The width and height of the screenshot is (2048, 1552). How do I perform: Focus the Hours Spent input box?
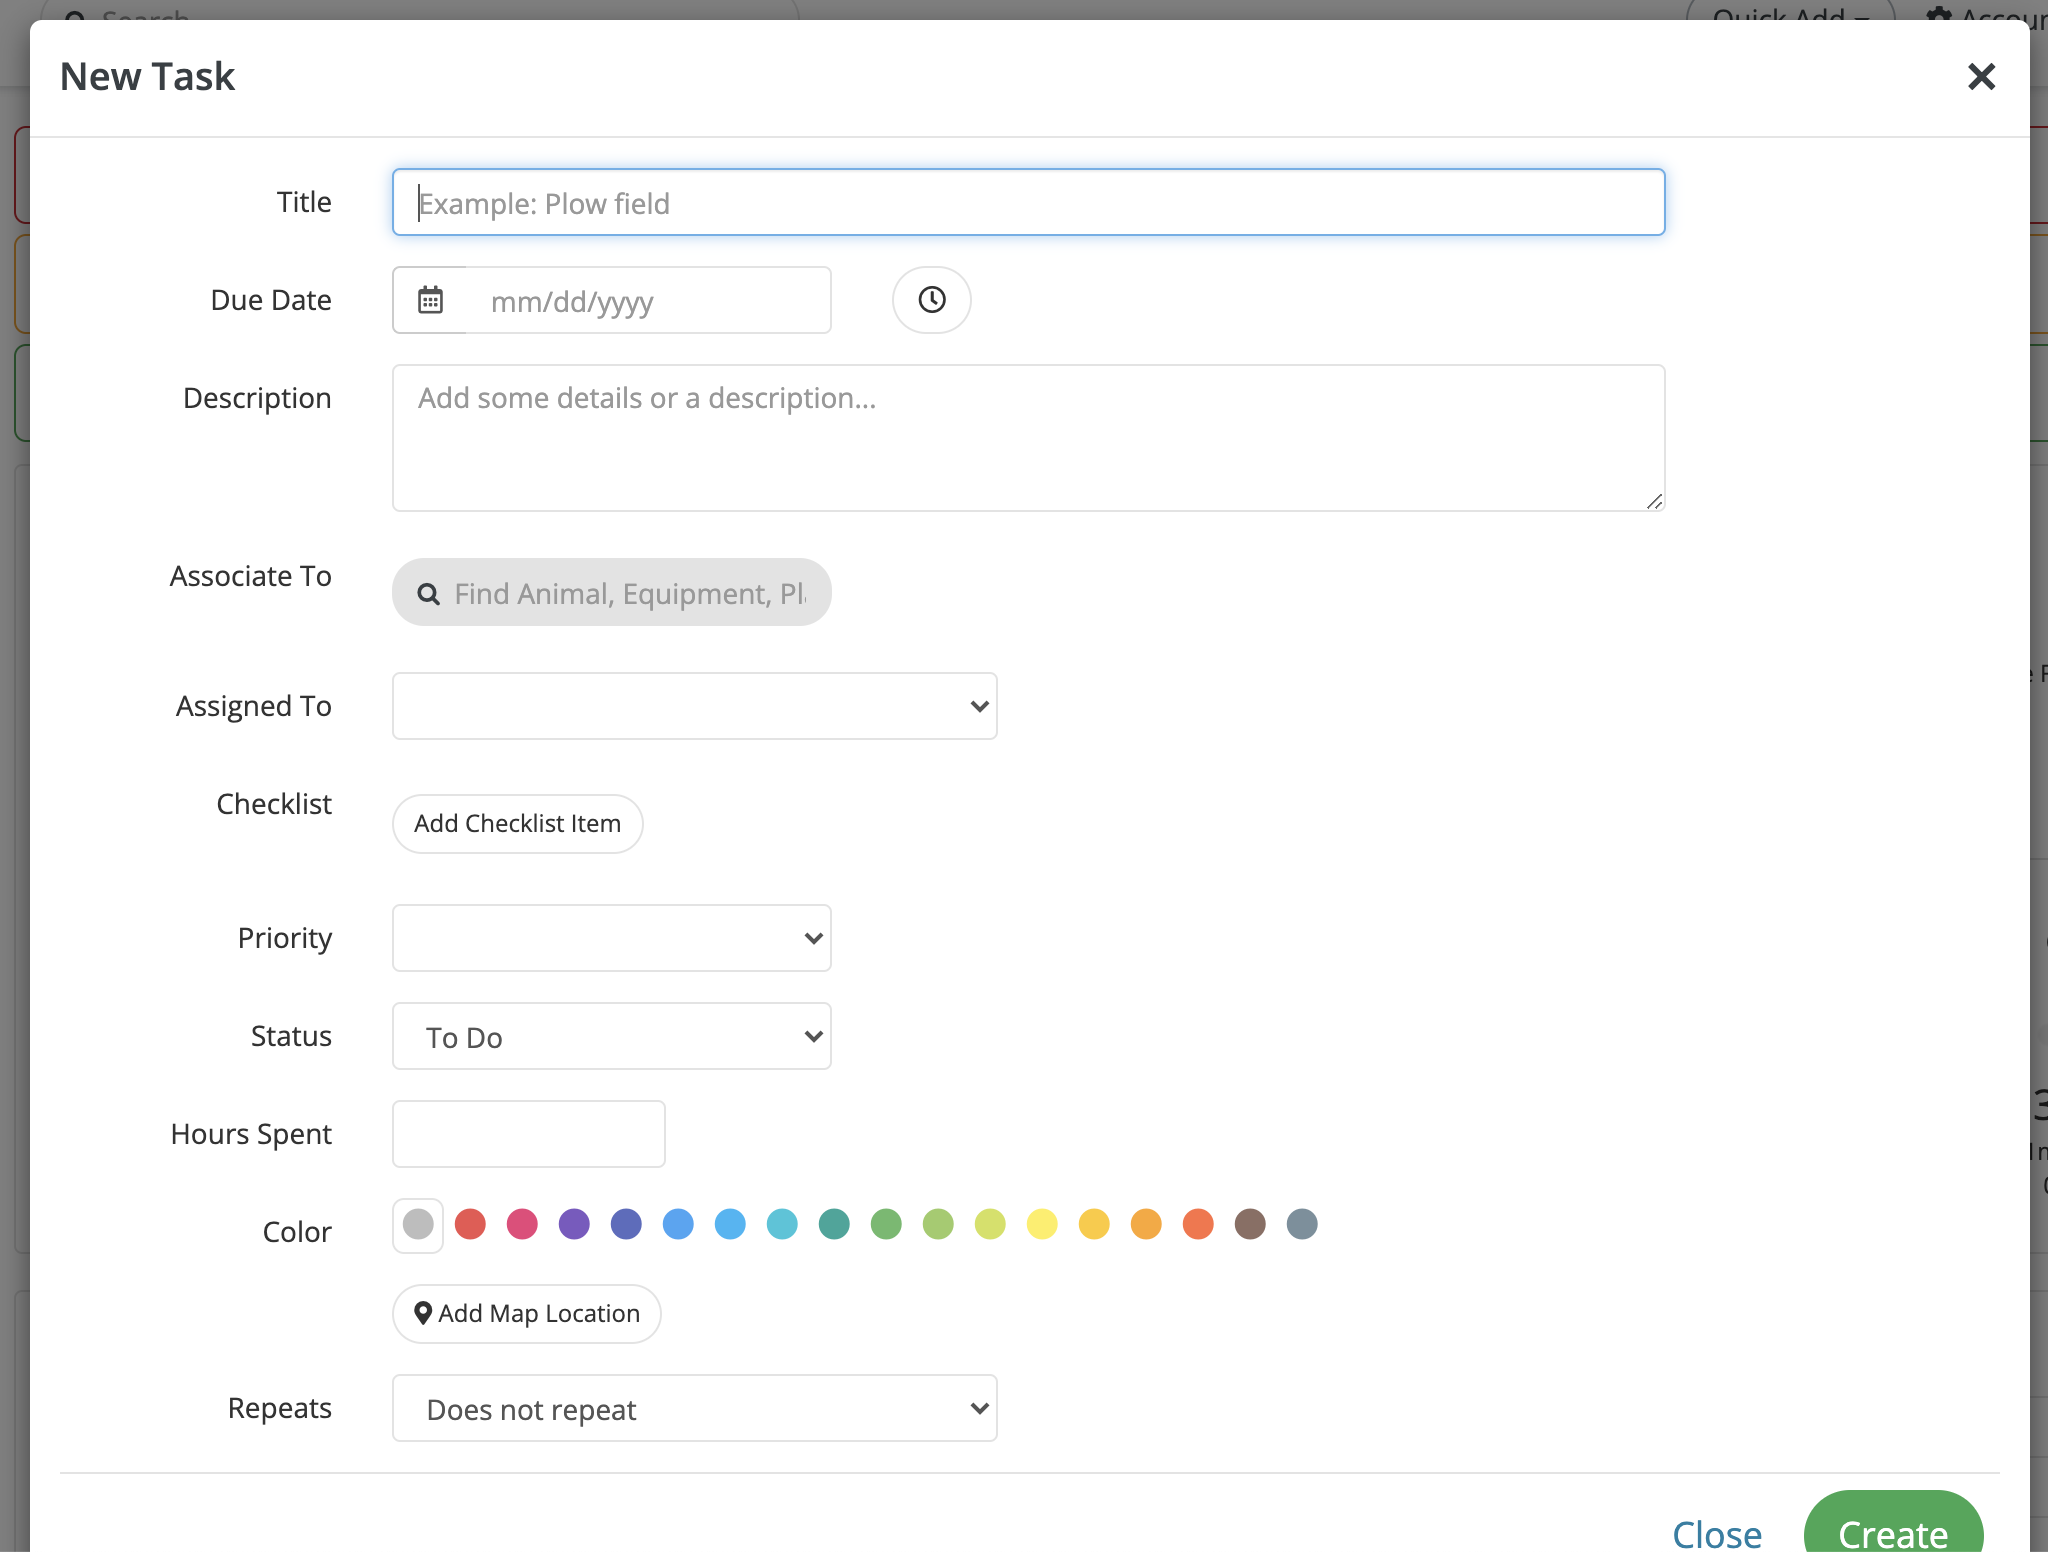[528, 1134]
